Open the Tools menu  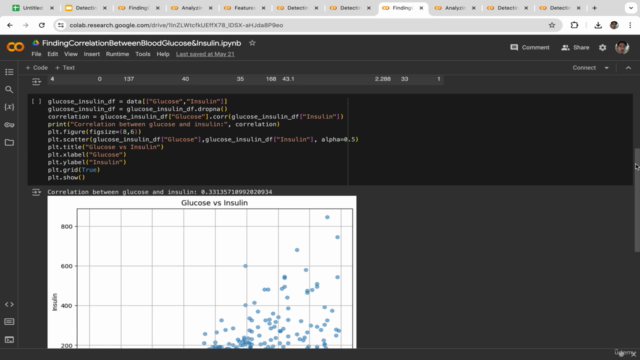tap(143, 54)
